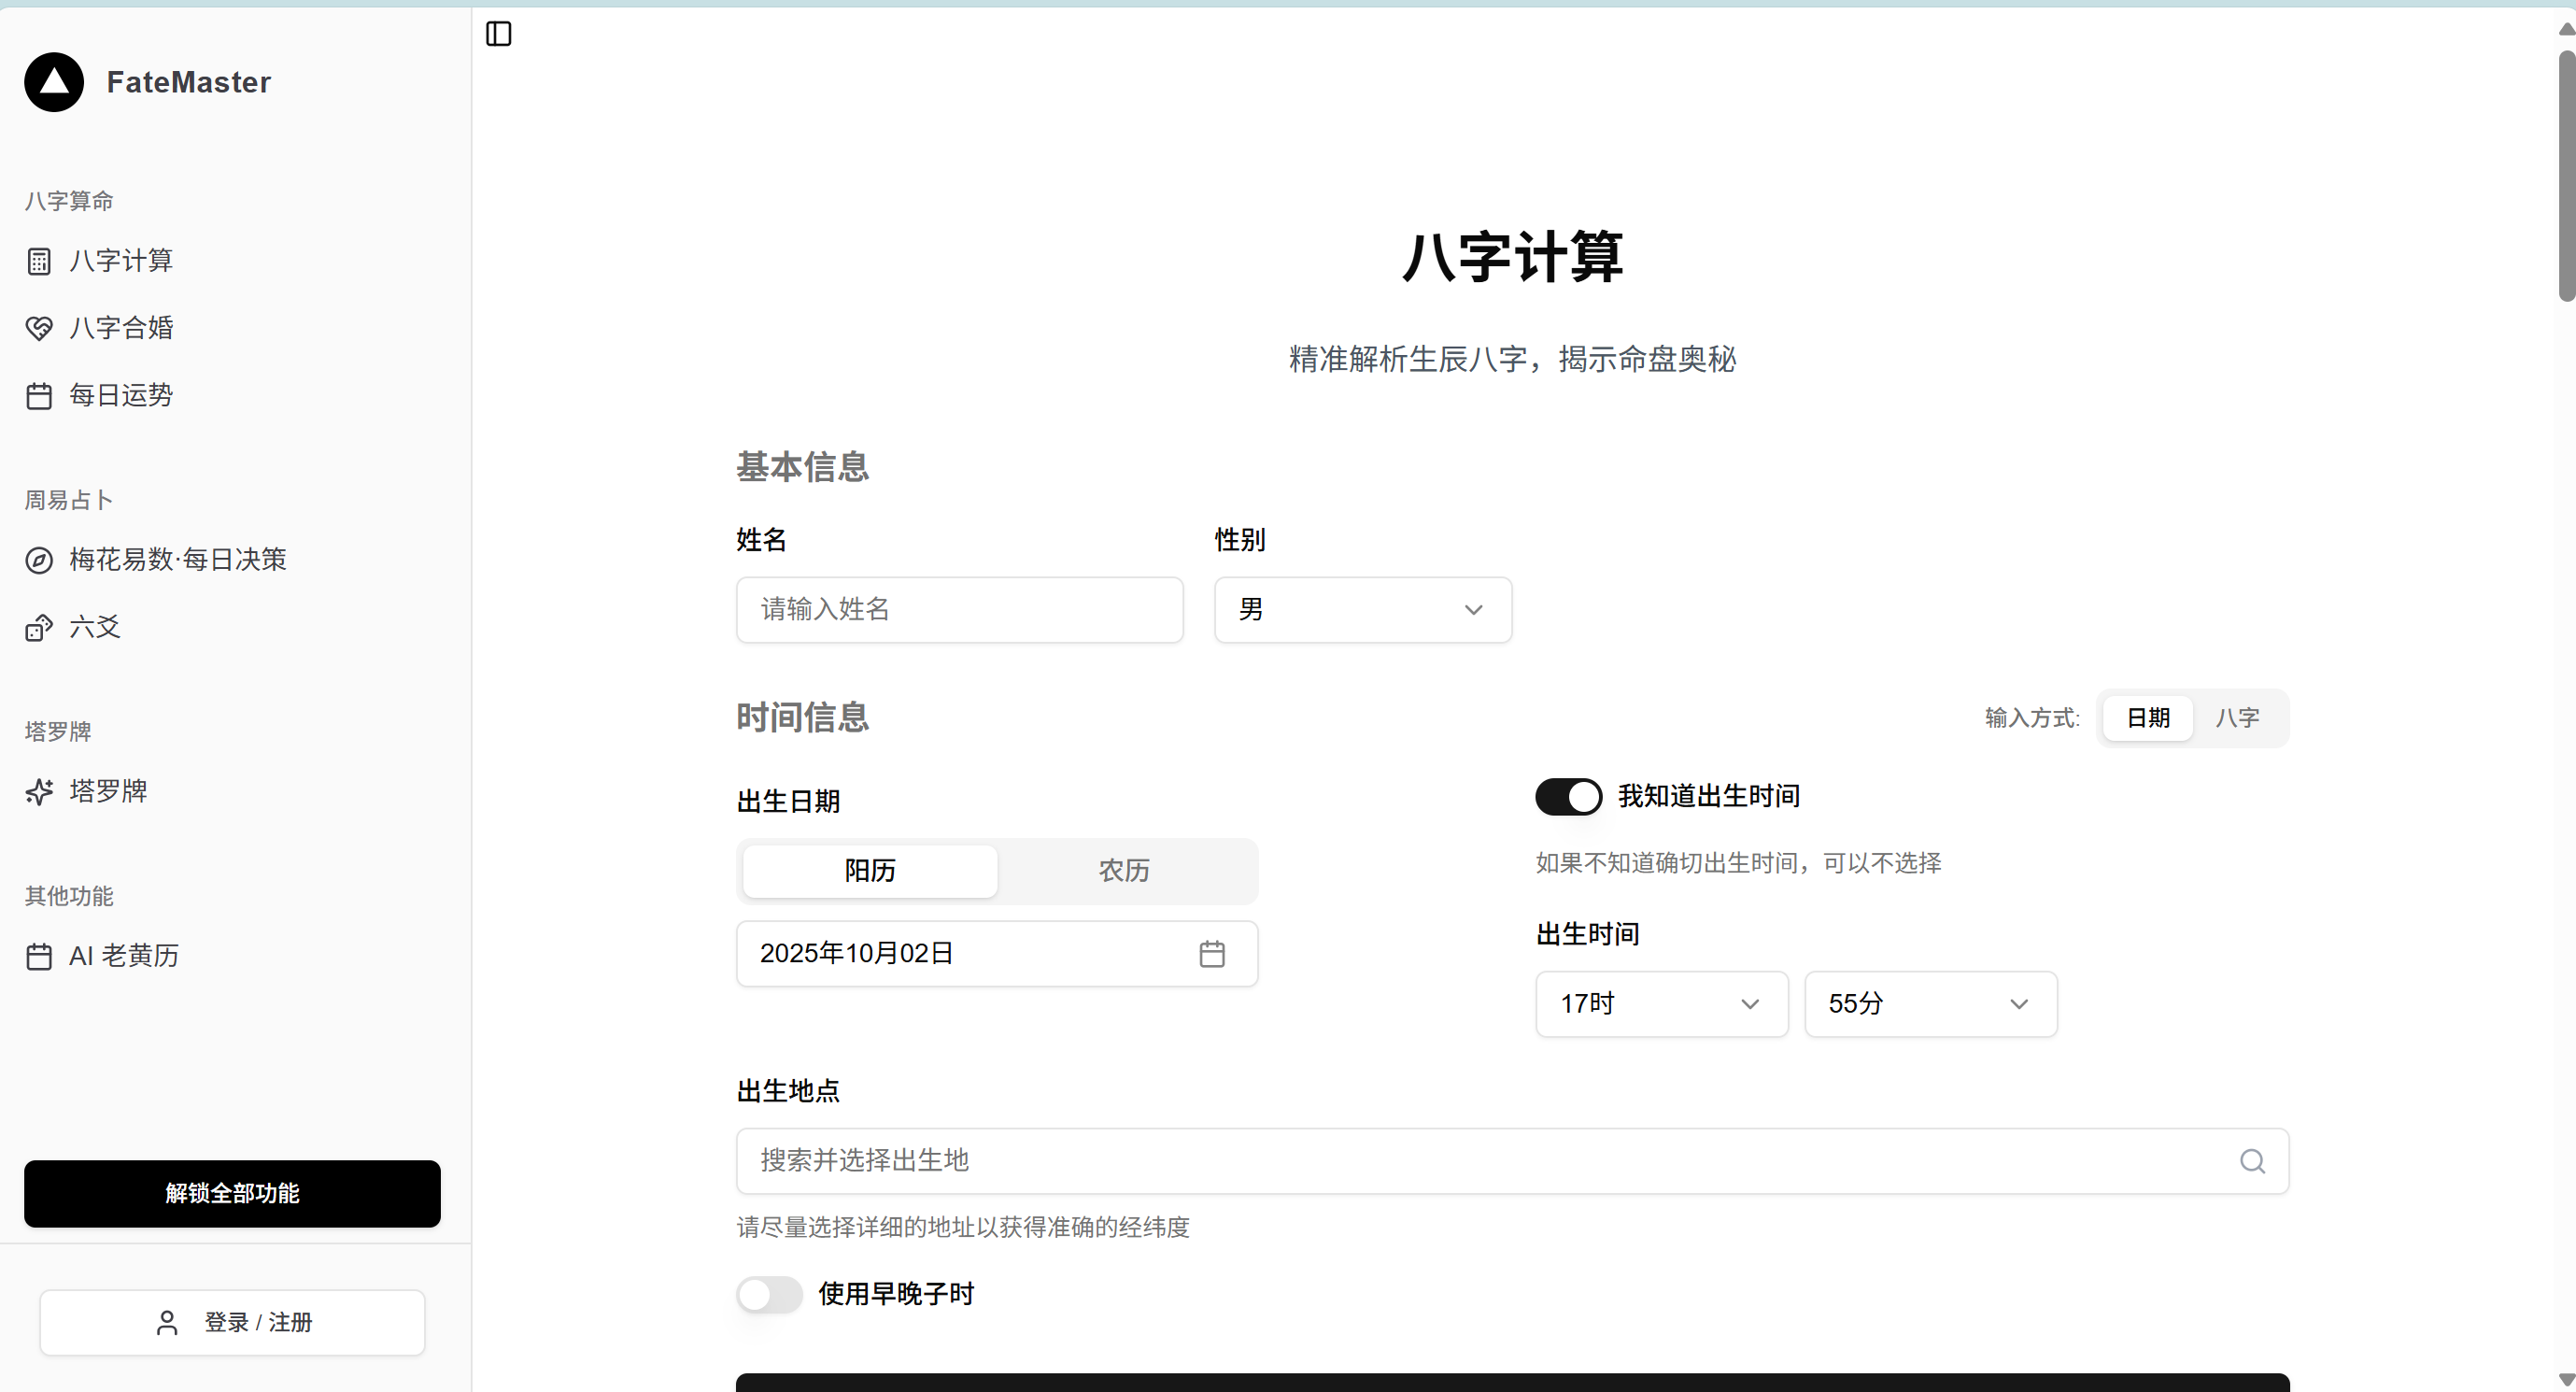Open 梅花易数 compass icon item
Image resolution: width=2576 pixels, height=1392 pixels.
click(x=39, y=560)
